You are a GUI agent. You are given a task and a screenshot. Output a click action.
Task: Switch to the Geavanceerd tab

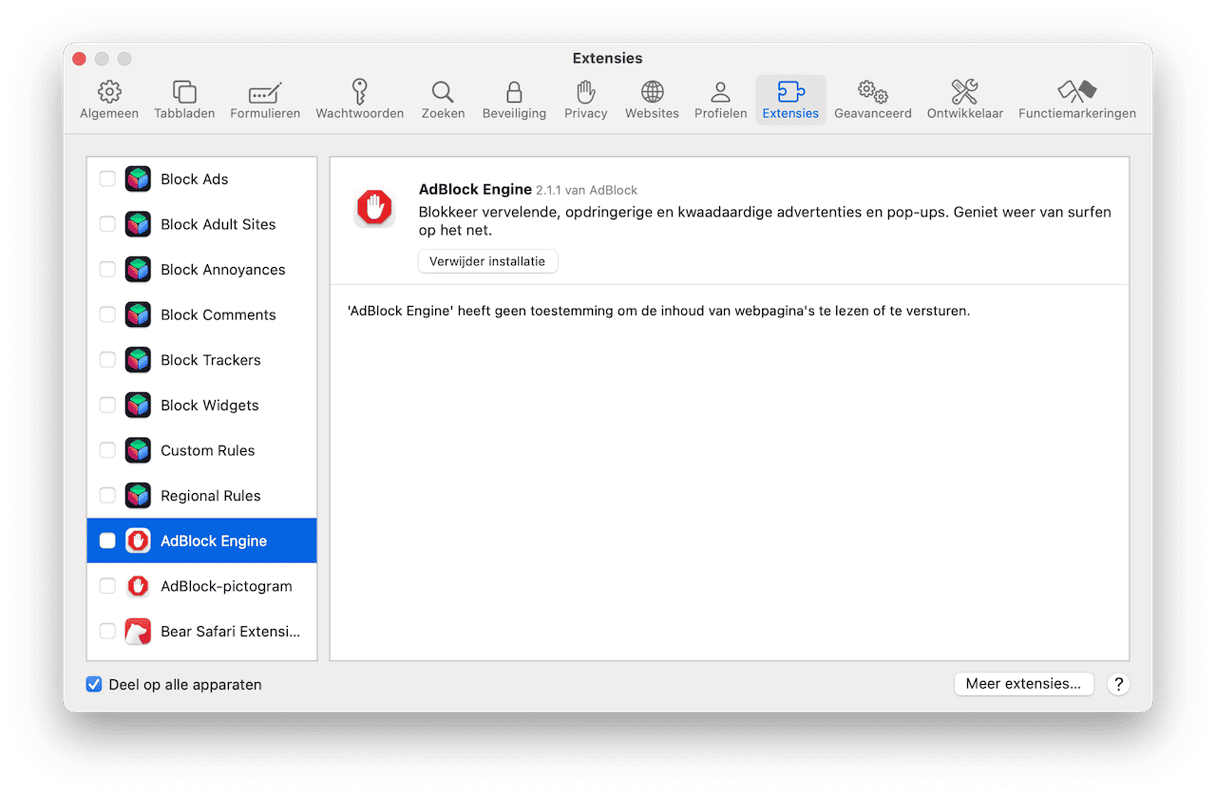[872, 100]
